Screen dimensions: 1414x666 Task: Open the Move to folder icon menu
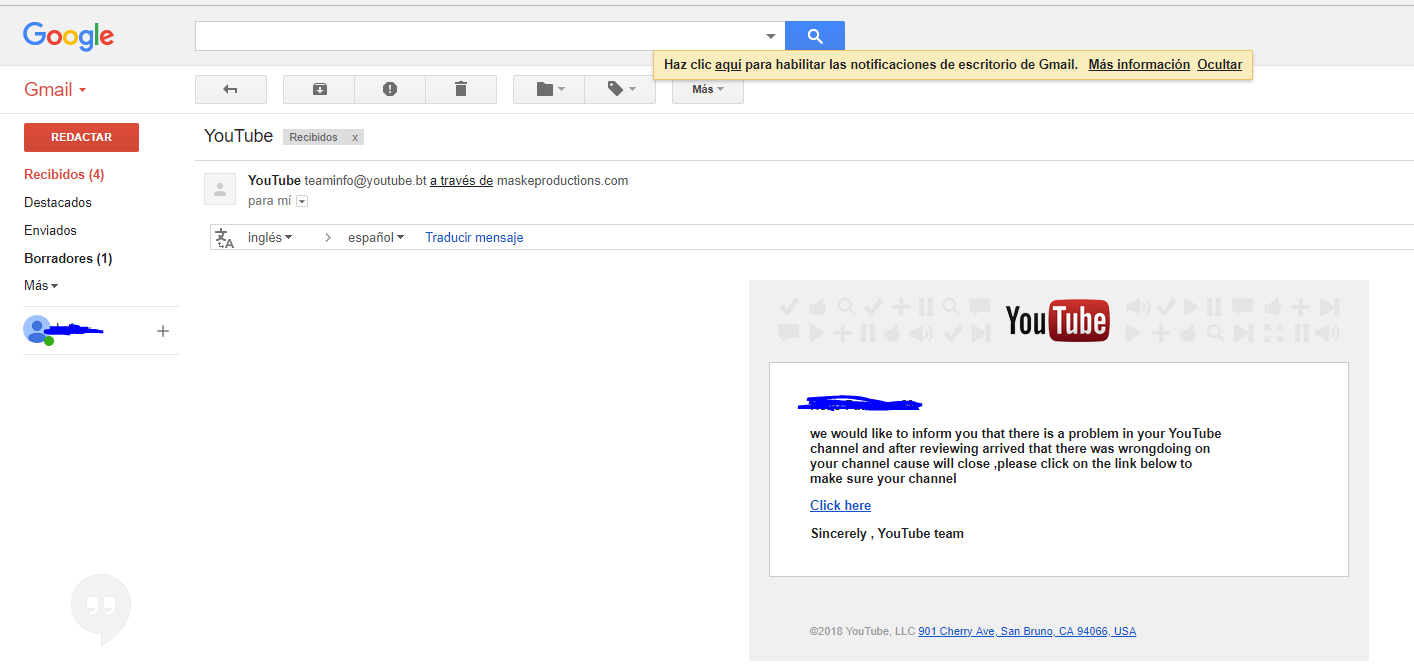click(x=549, y=89)
